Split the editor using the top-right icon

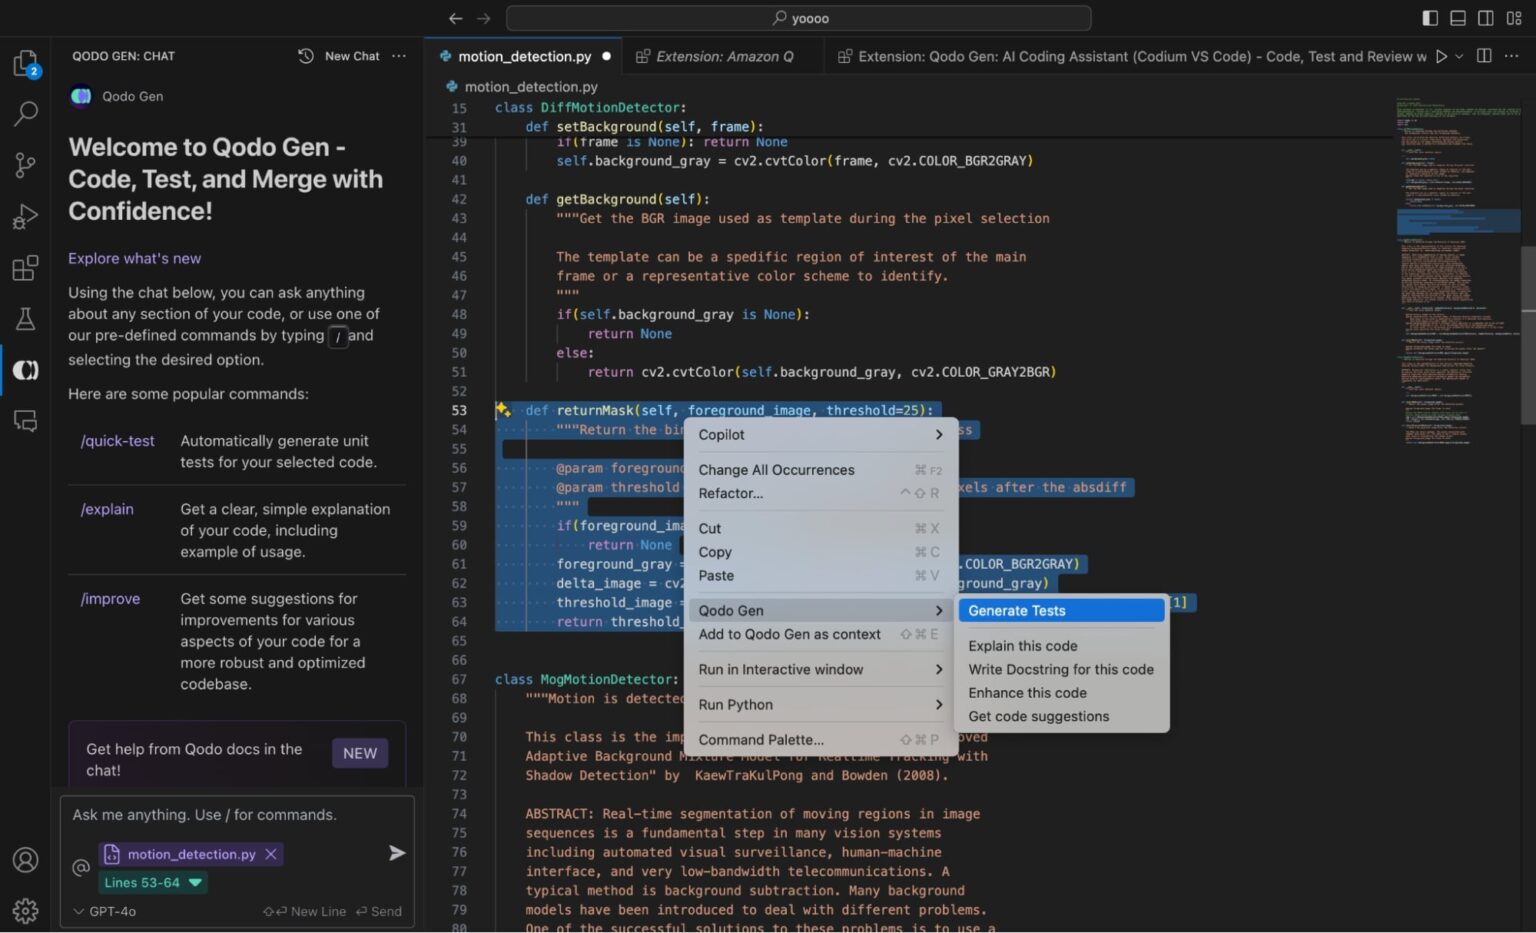coord(1484,57)
